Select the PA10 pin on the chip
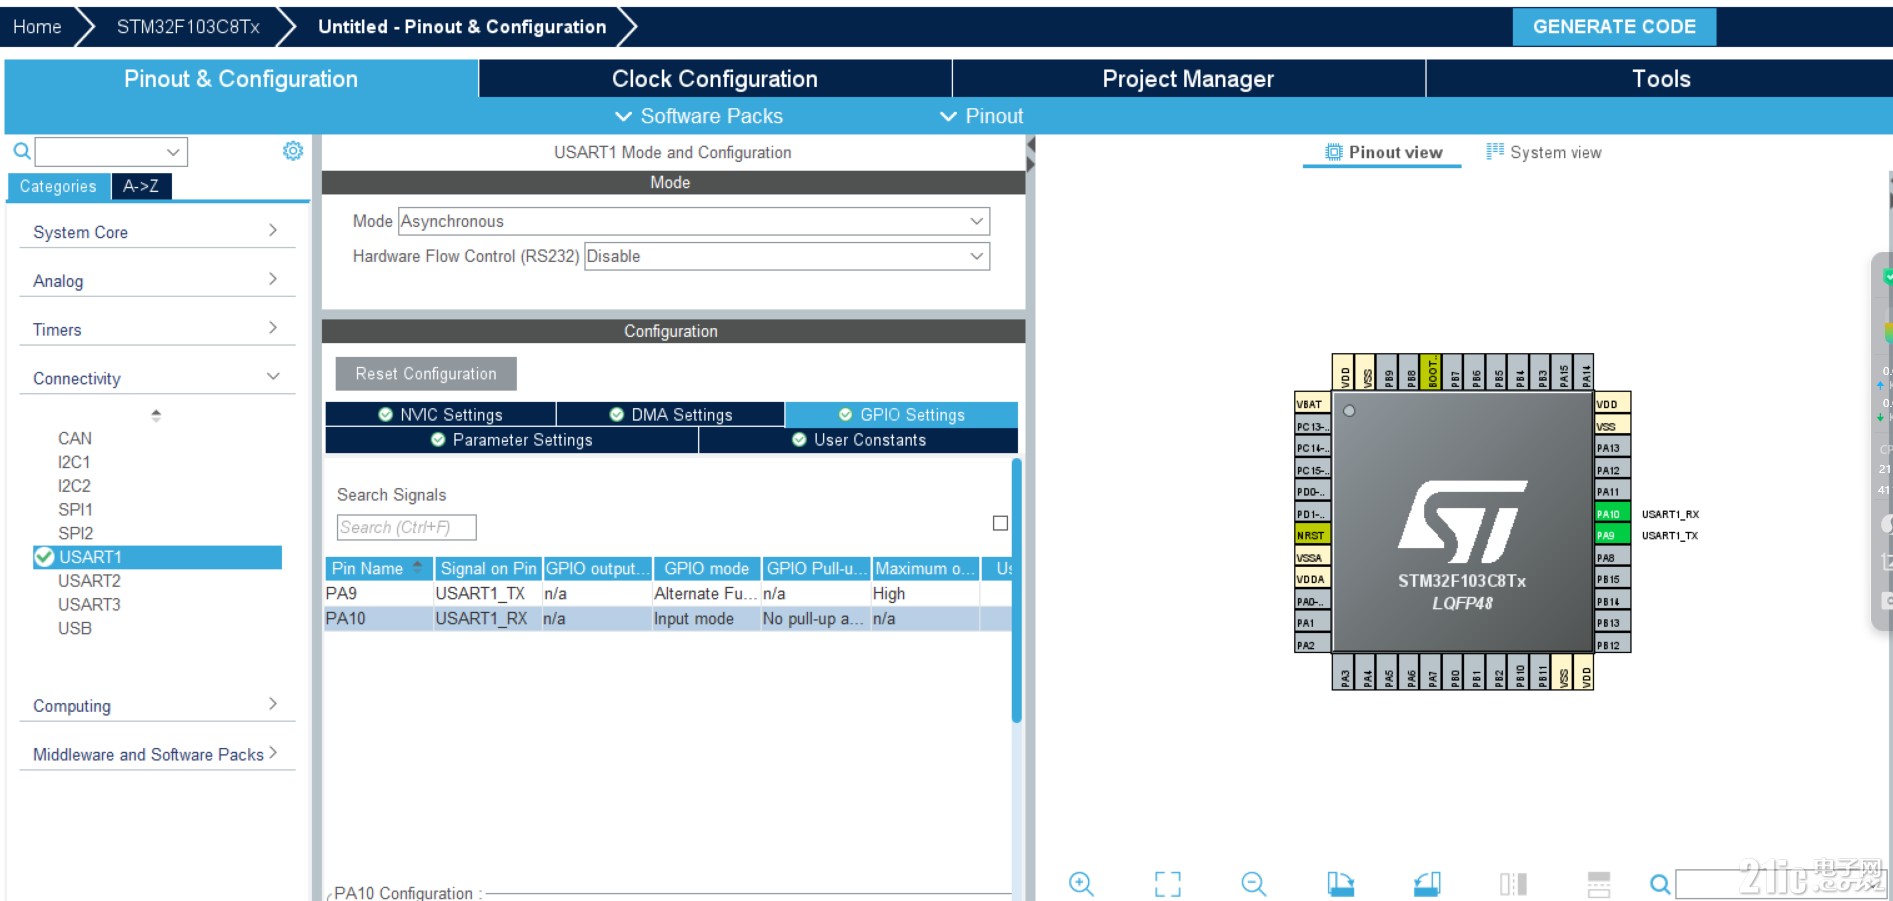This screenshot has height=901, width=1893. tap(1612, 513)
